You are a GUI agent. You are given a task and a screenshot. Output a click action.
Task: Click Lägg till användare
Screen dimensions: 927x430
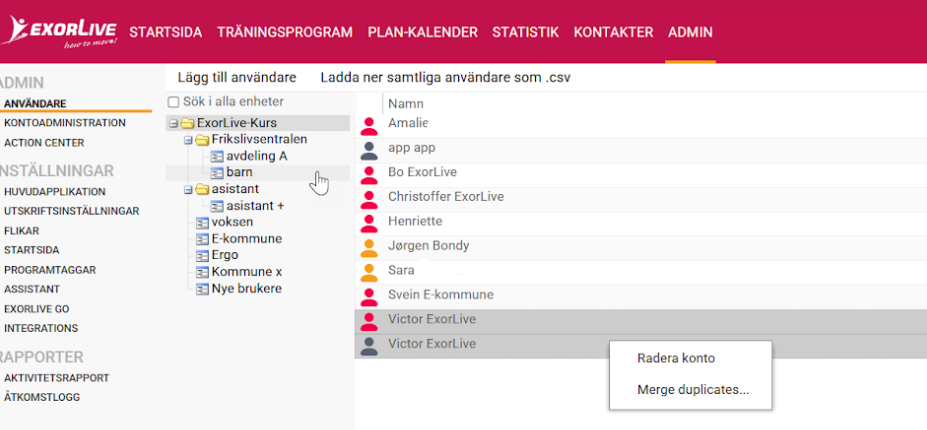[x=237, y=77]
